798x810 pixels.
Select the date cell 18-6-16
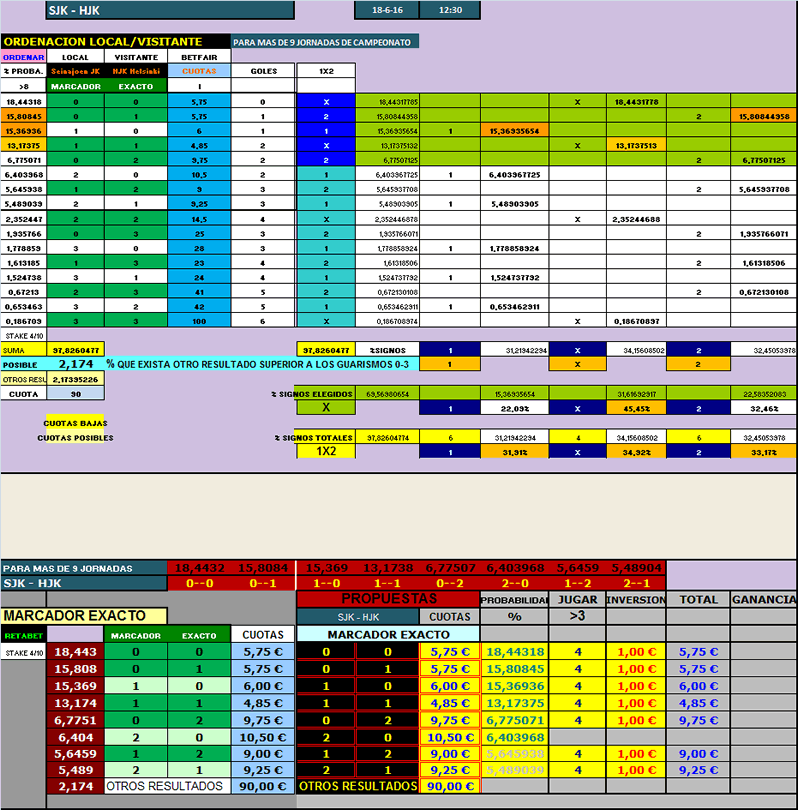click(x=387, y=10)
